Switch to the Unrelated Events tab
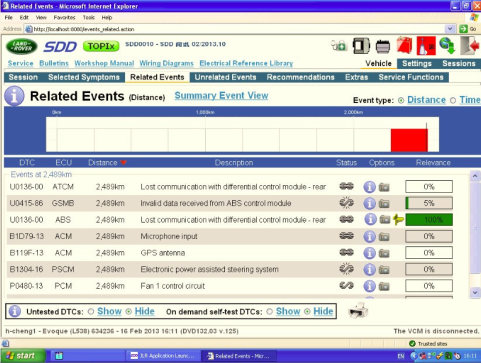 click(x=225, y=77)
